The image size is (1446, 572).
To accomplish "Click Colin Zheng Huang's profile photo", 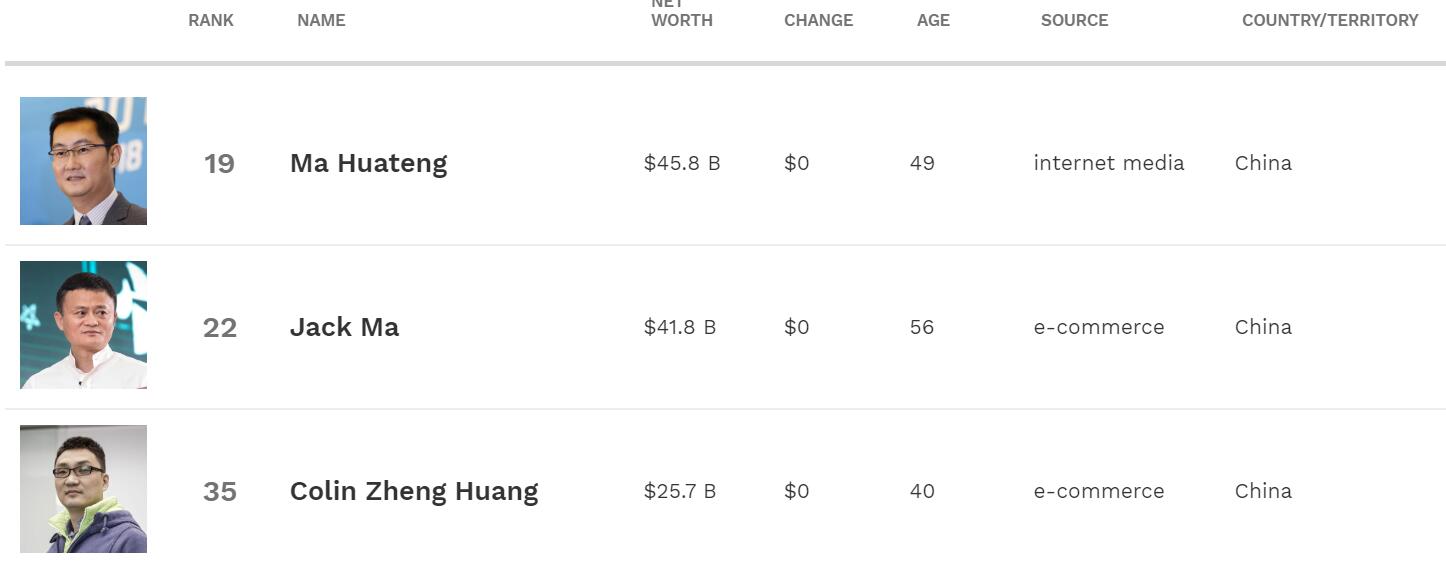I will tap(83, 489).
